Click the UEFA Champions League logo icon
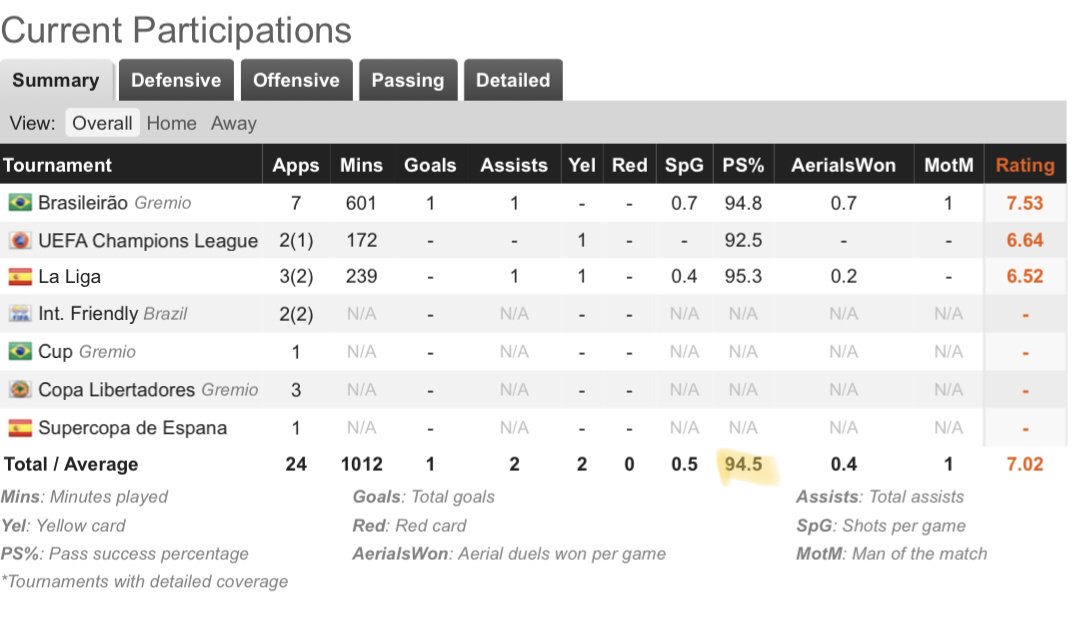 coord(20,241)
